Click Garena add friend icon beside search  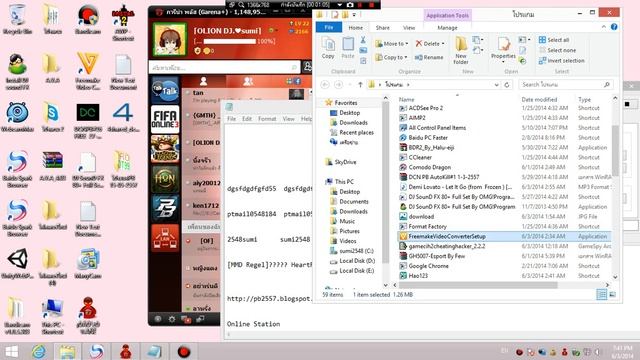(307, 67)
